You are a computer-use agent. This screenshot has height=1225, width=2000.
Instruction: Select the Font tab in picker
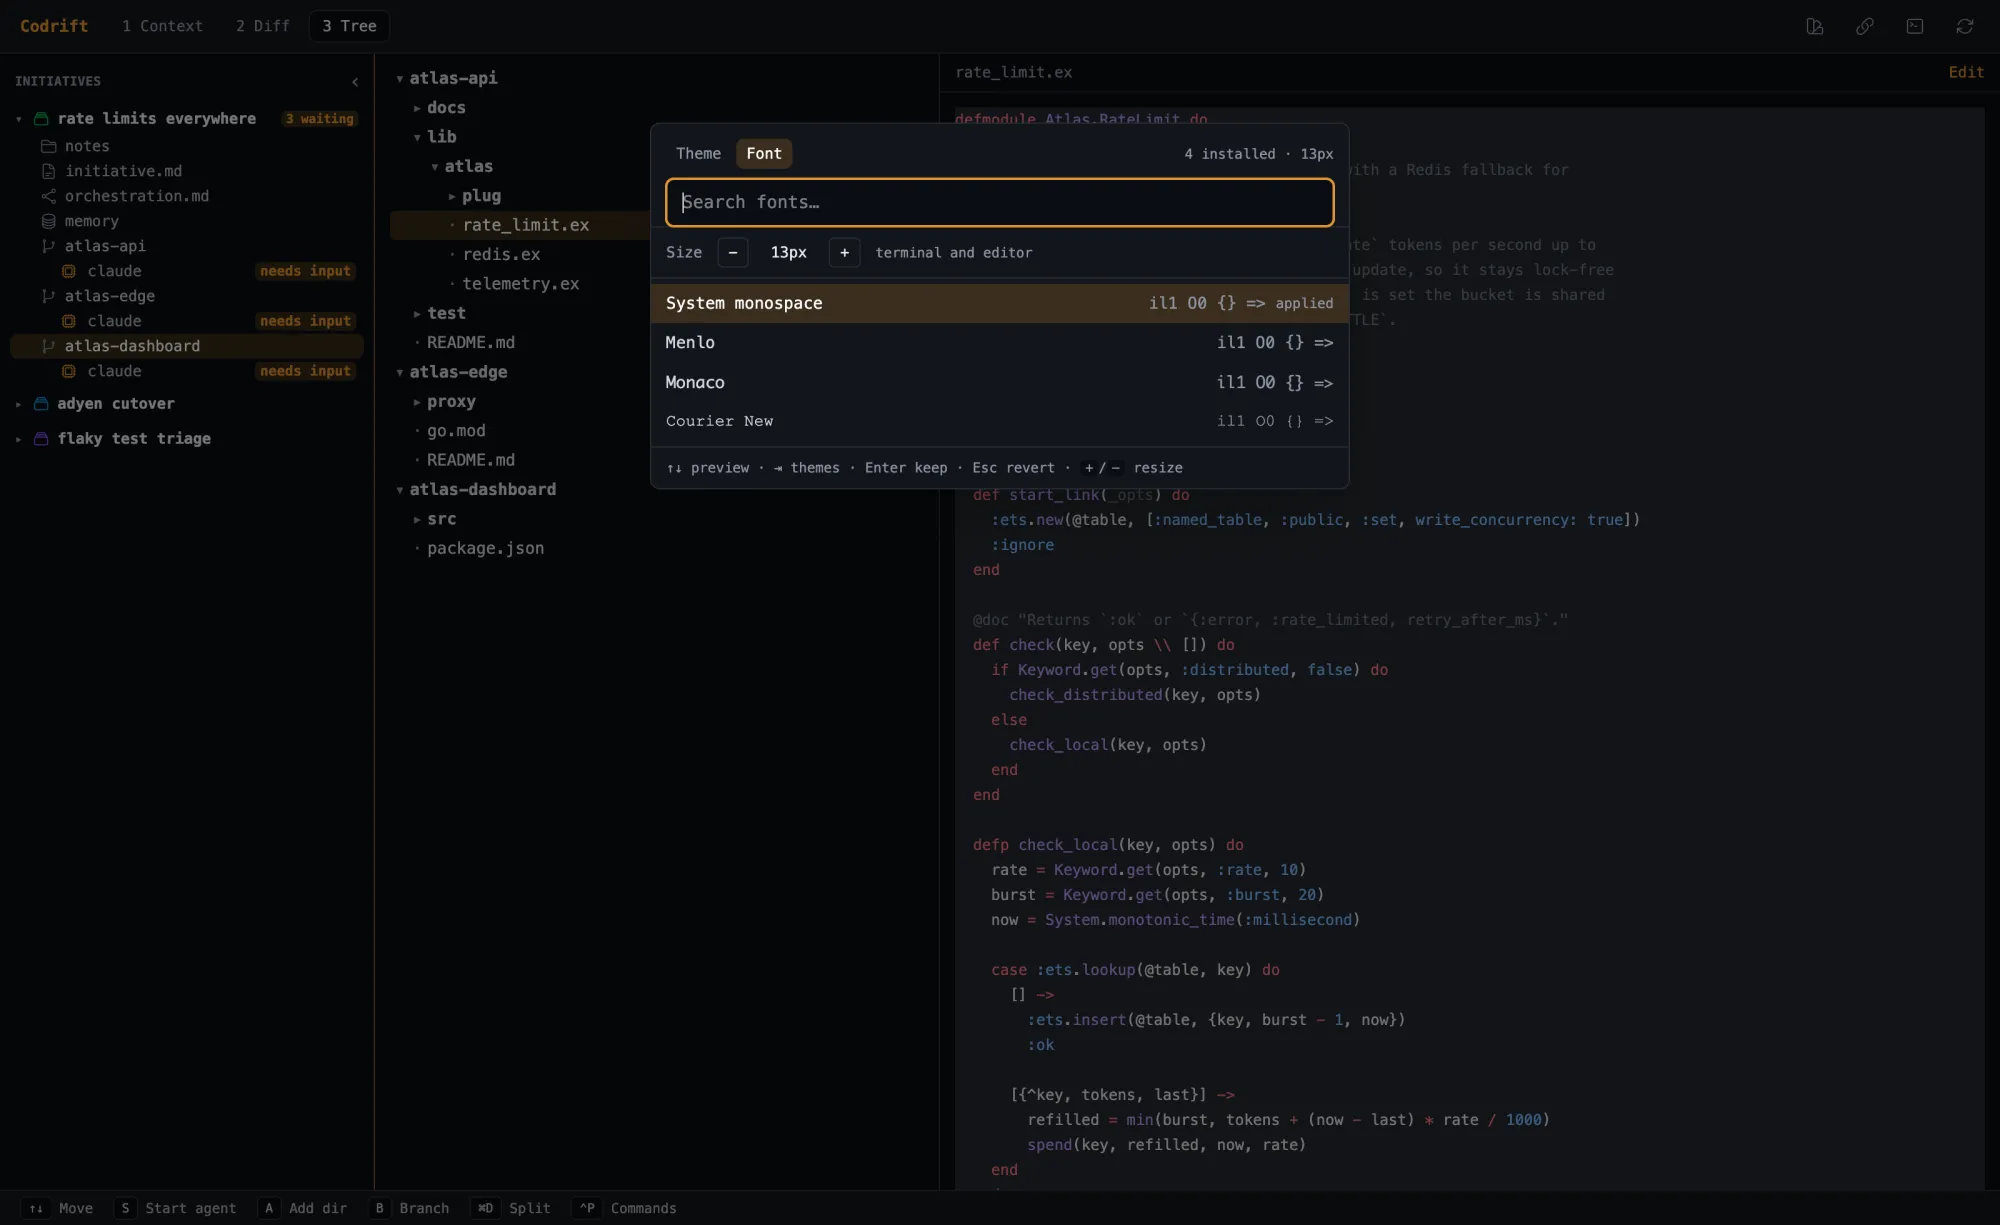764,153
